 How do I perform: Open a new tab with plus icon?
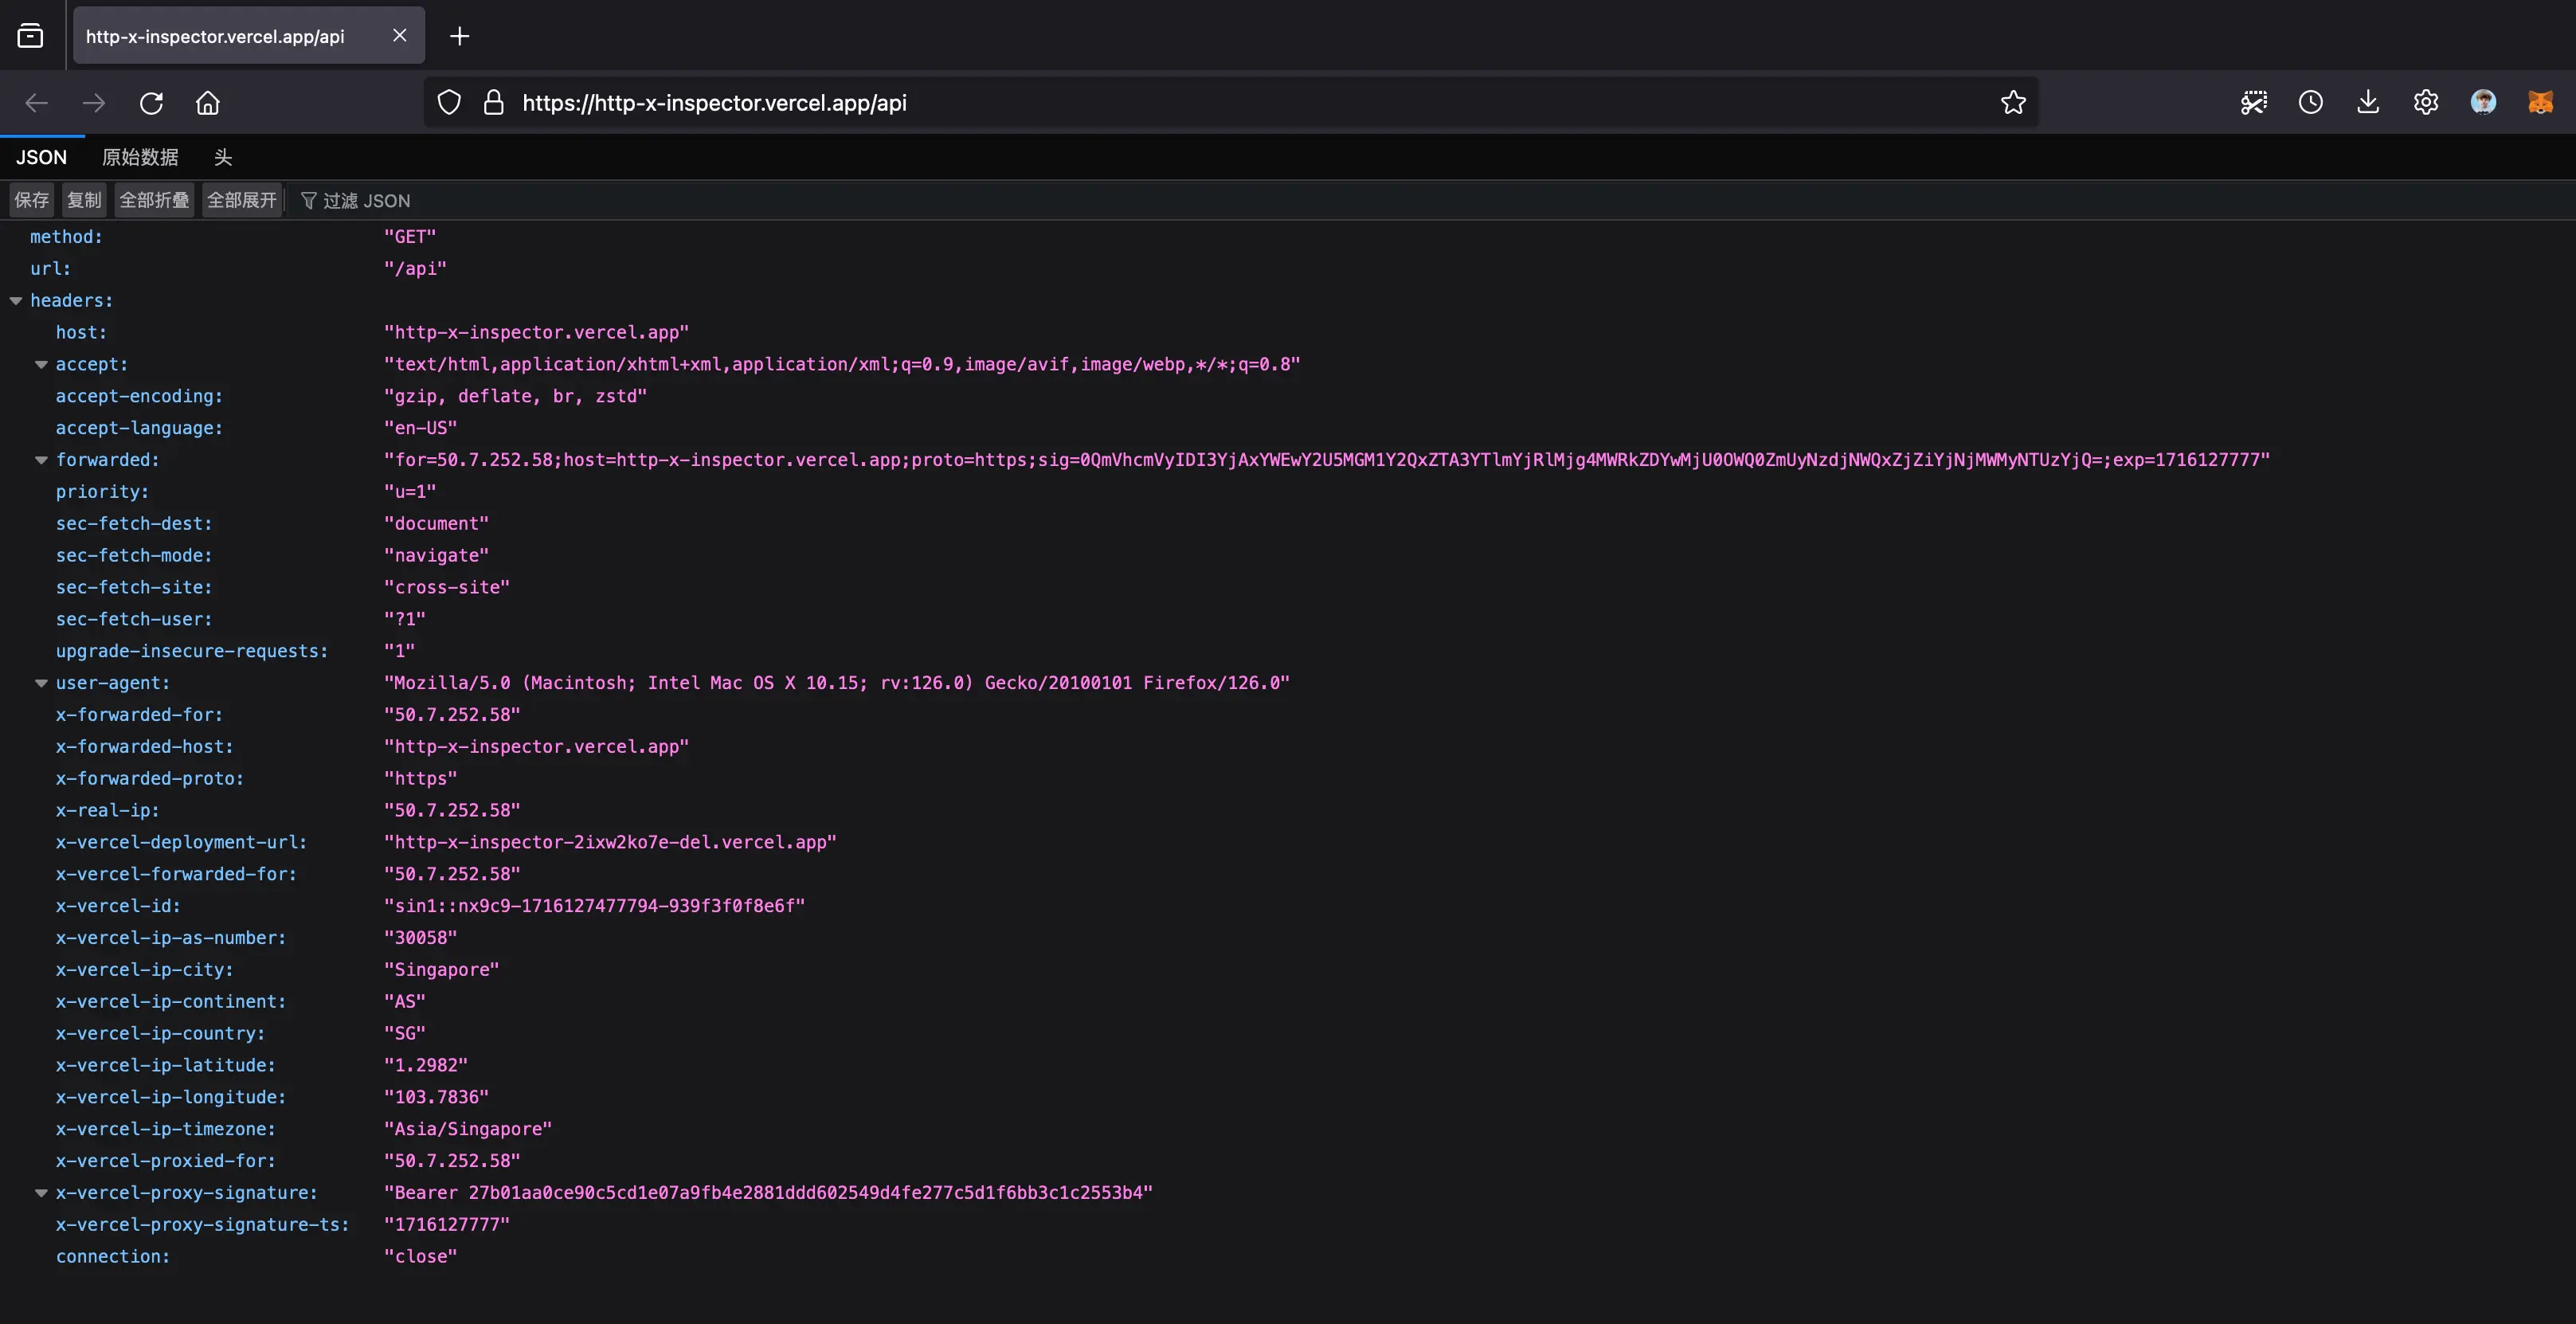459,36
